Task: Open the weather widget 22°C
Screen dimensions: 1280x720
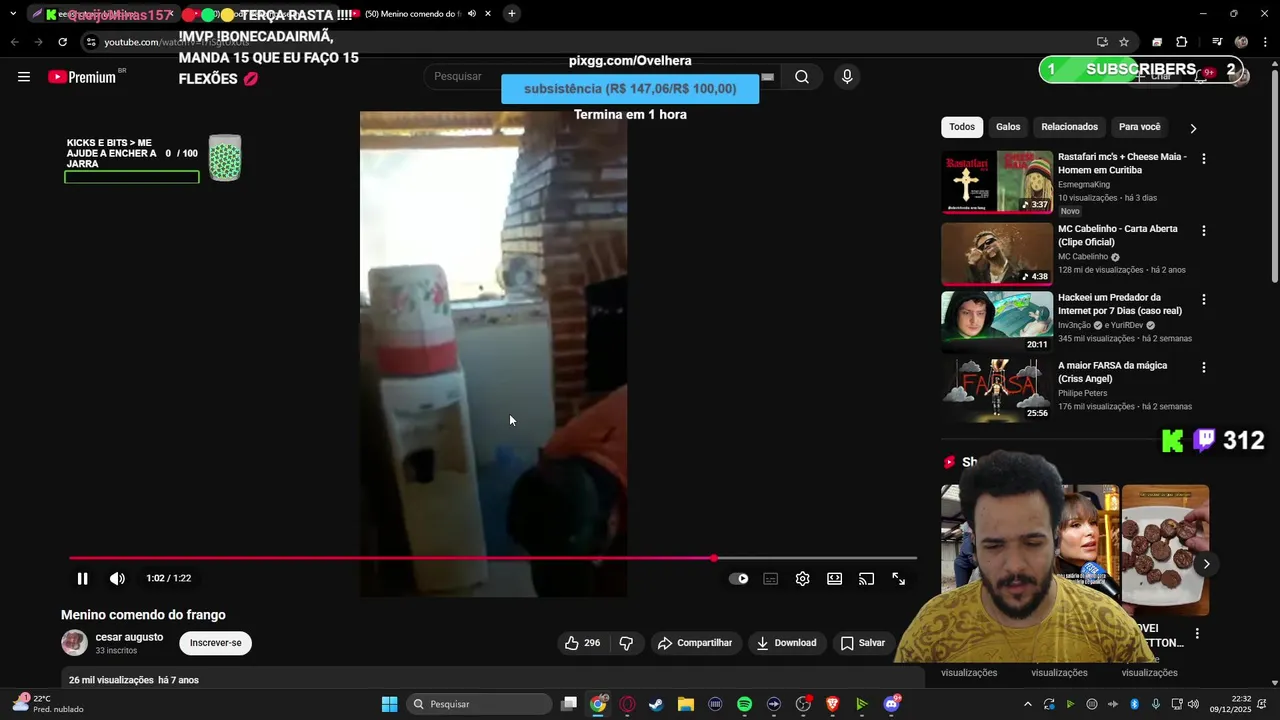Action: click(x=48, y=704)
